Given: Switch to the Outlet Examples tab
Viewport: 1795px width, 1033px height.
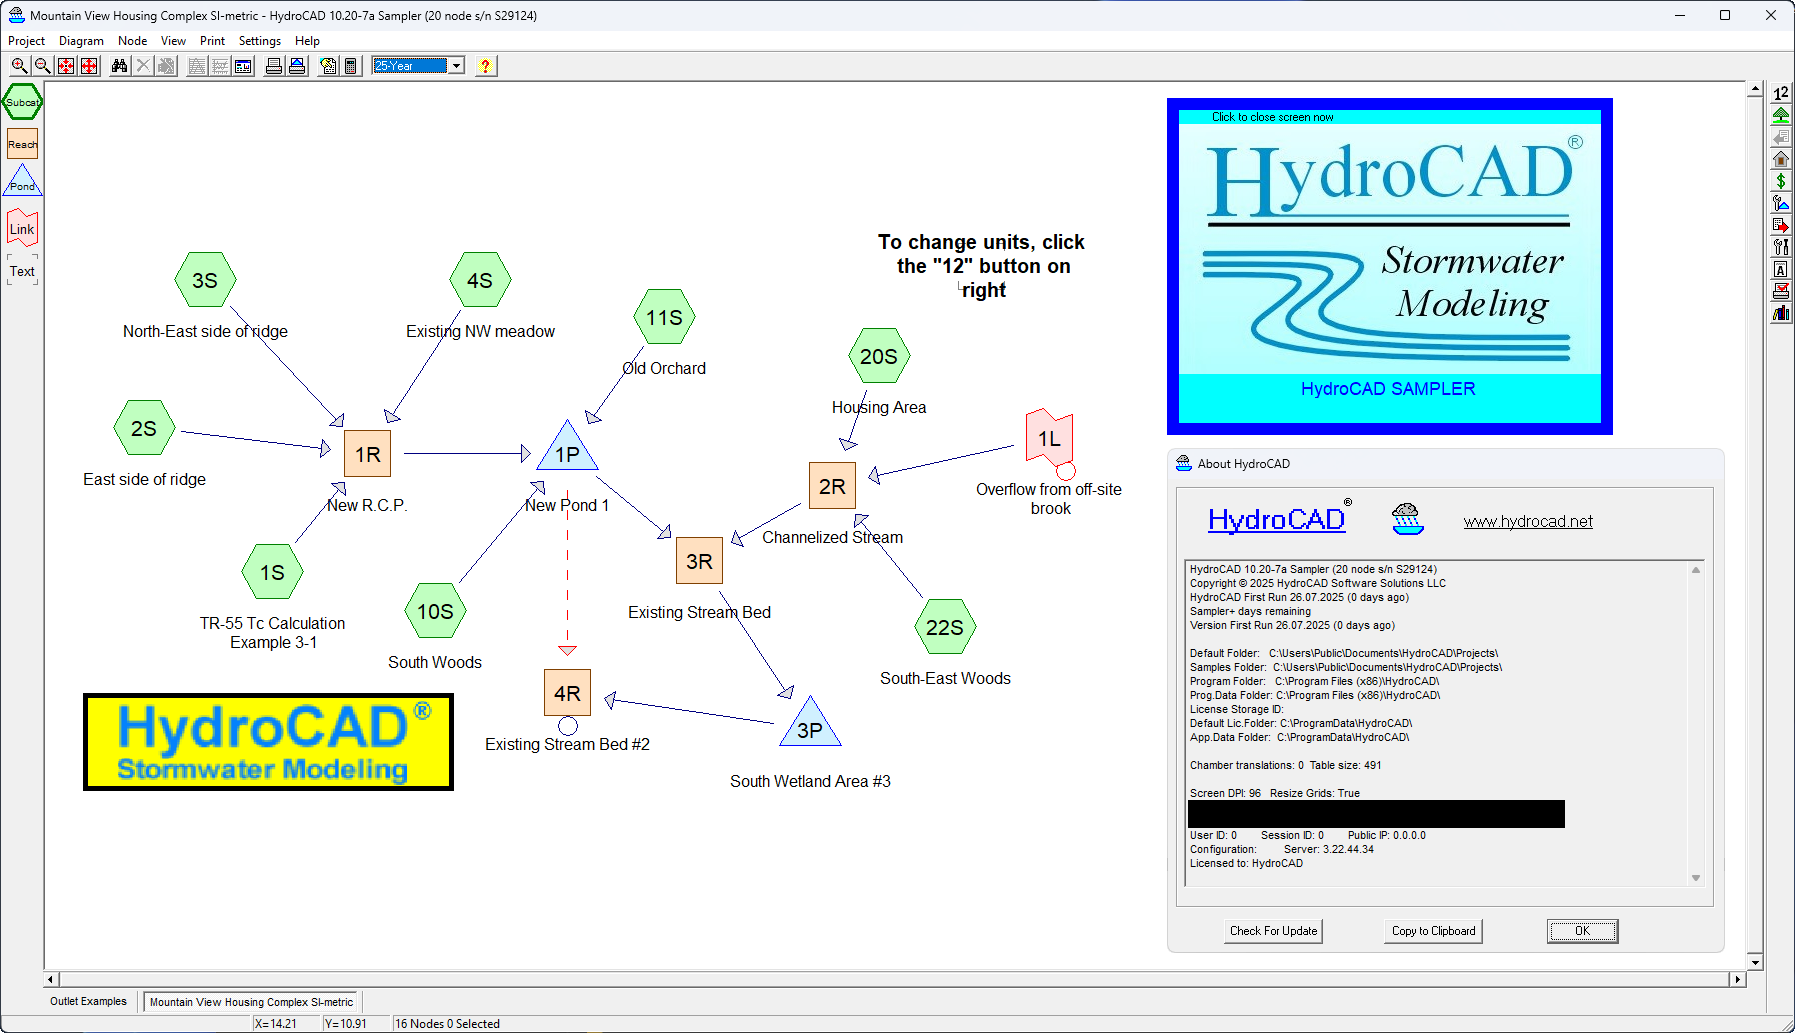Looking at the screenshot, I should (x=88, y=1001).
